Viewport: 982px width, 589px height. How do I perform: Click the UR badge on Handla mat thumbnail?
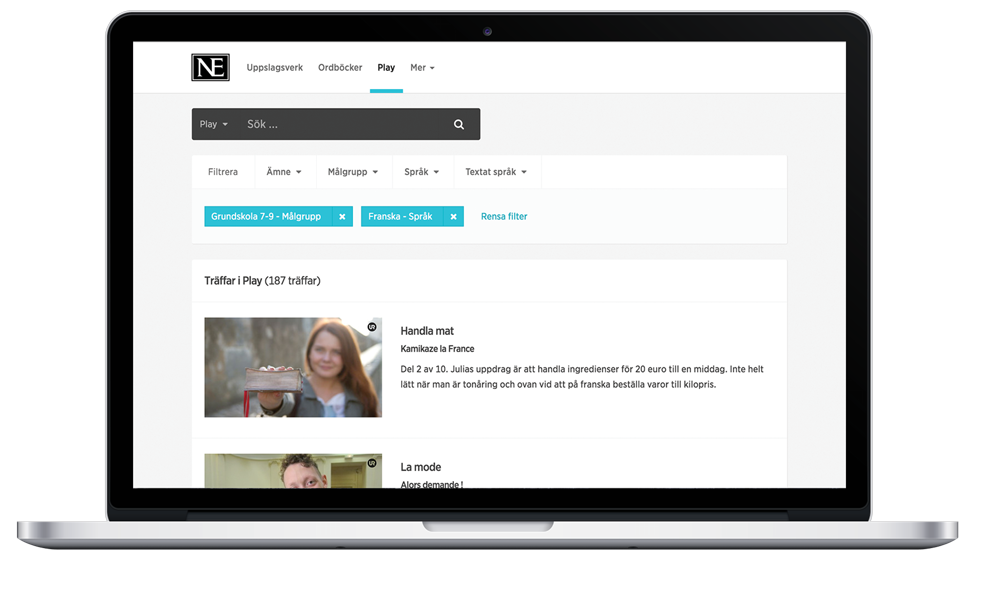coord(372,327)
